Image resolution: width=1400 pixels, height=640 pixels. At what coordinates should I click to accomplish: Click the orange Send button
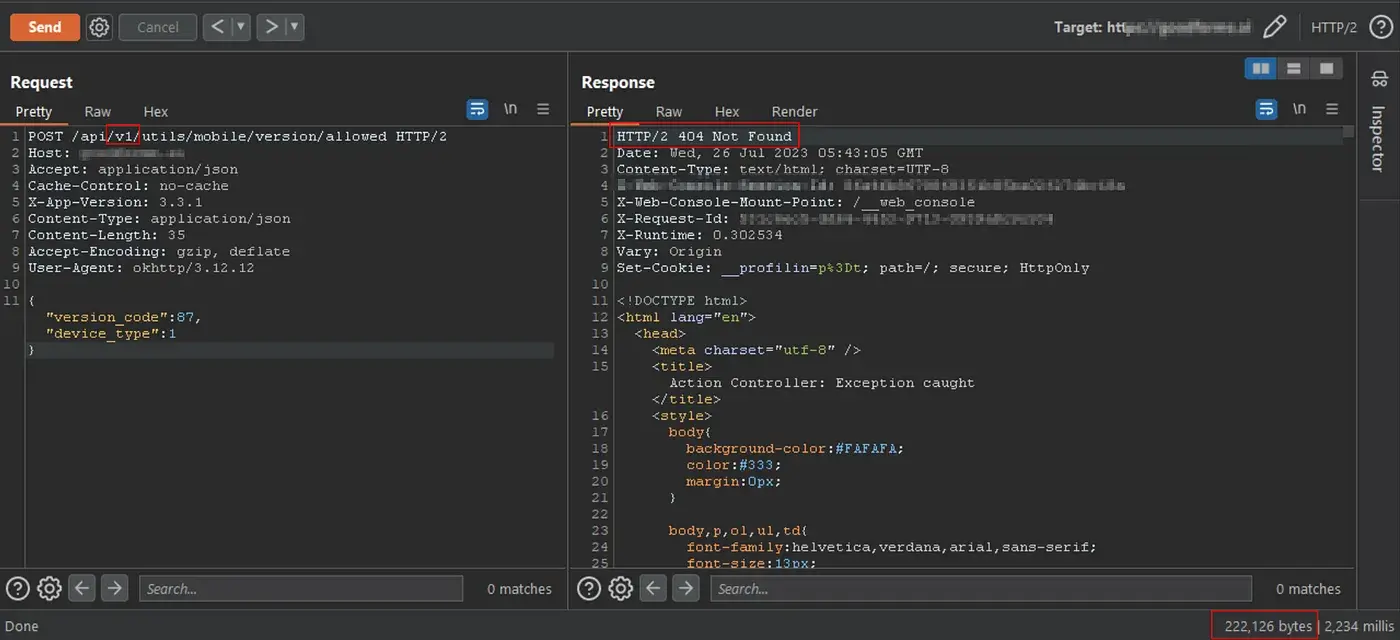pyautogui.click(x=44, y=27)
